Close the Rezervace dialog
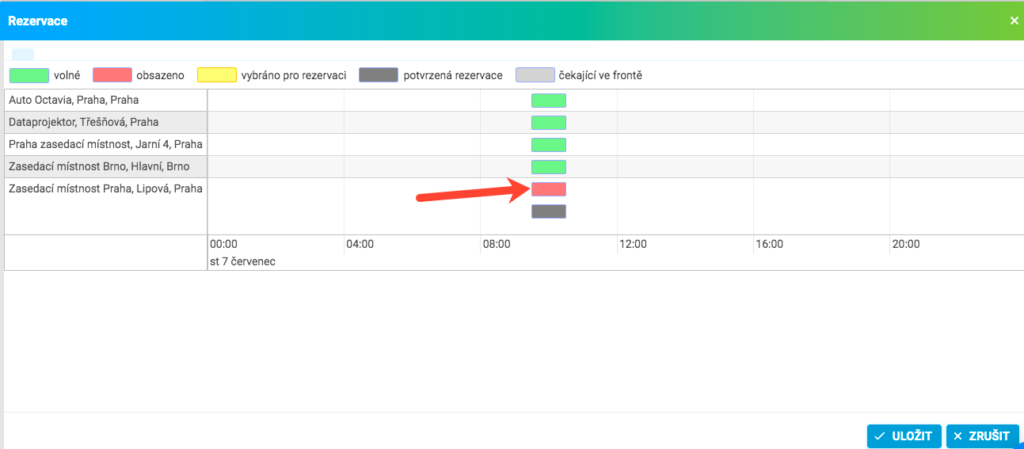The image size is (1024, 449). click(1014, 21)
